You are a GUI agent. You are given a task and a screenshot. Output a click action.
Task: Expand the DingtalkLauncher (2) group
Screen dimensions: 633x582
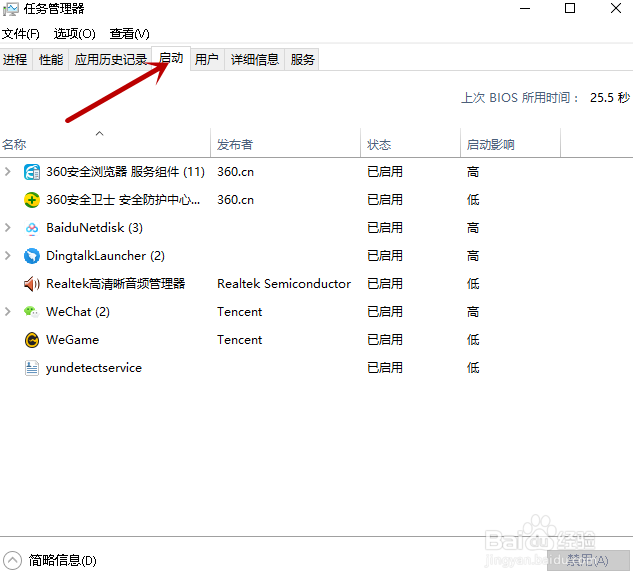tap(8, 255)
